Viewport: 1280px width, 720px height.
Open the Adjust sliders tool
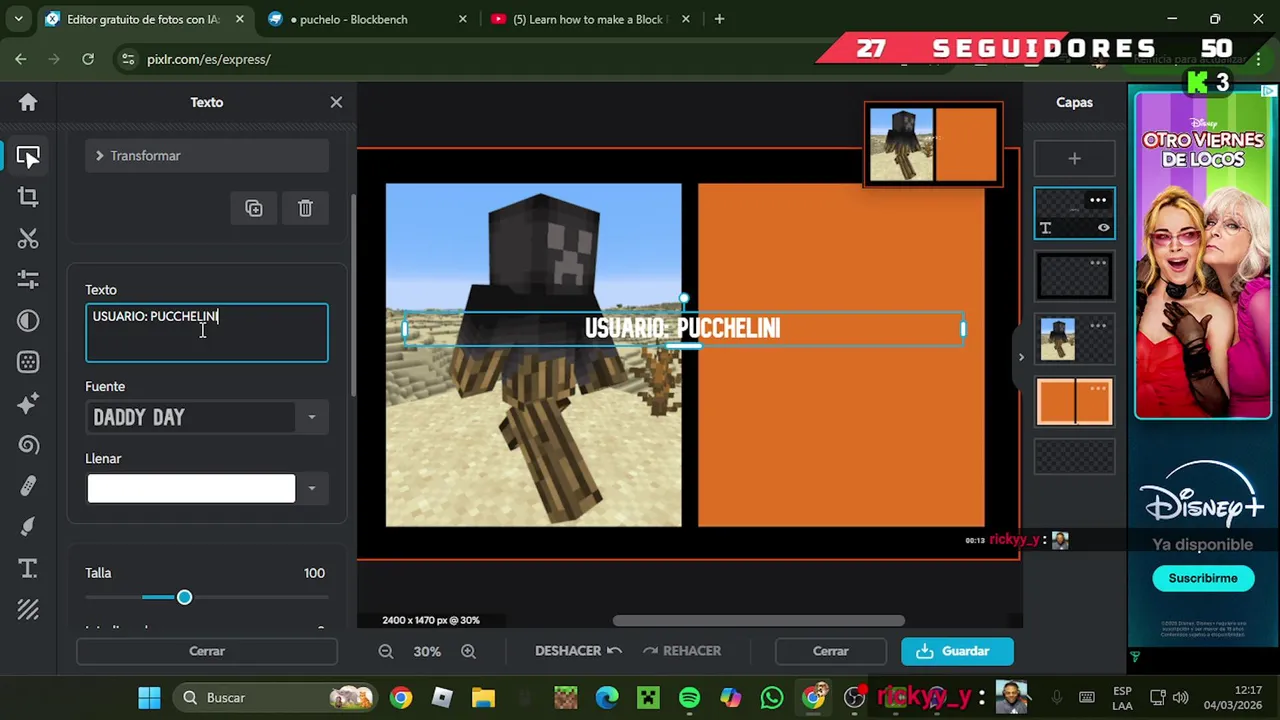click(28, 279)
